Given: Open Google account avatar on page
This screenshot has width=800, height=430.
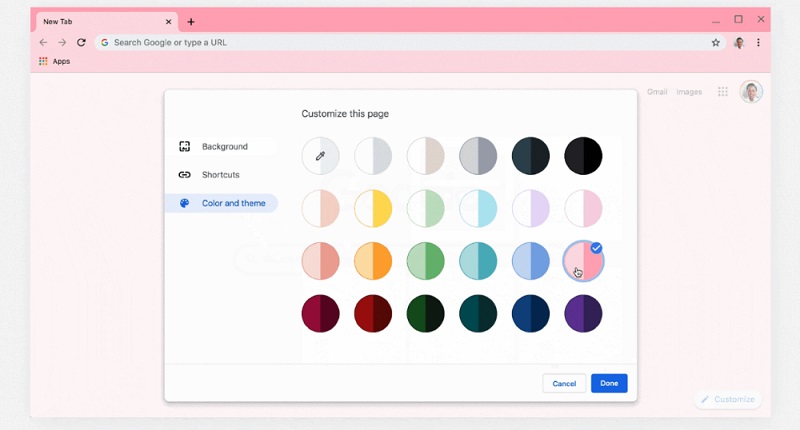Looking at the screenshot, I should [751, 92].
